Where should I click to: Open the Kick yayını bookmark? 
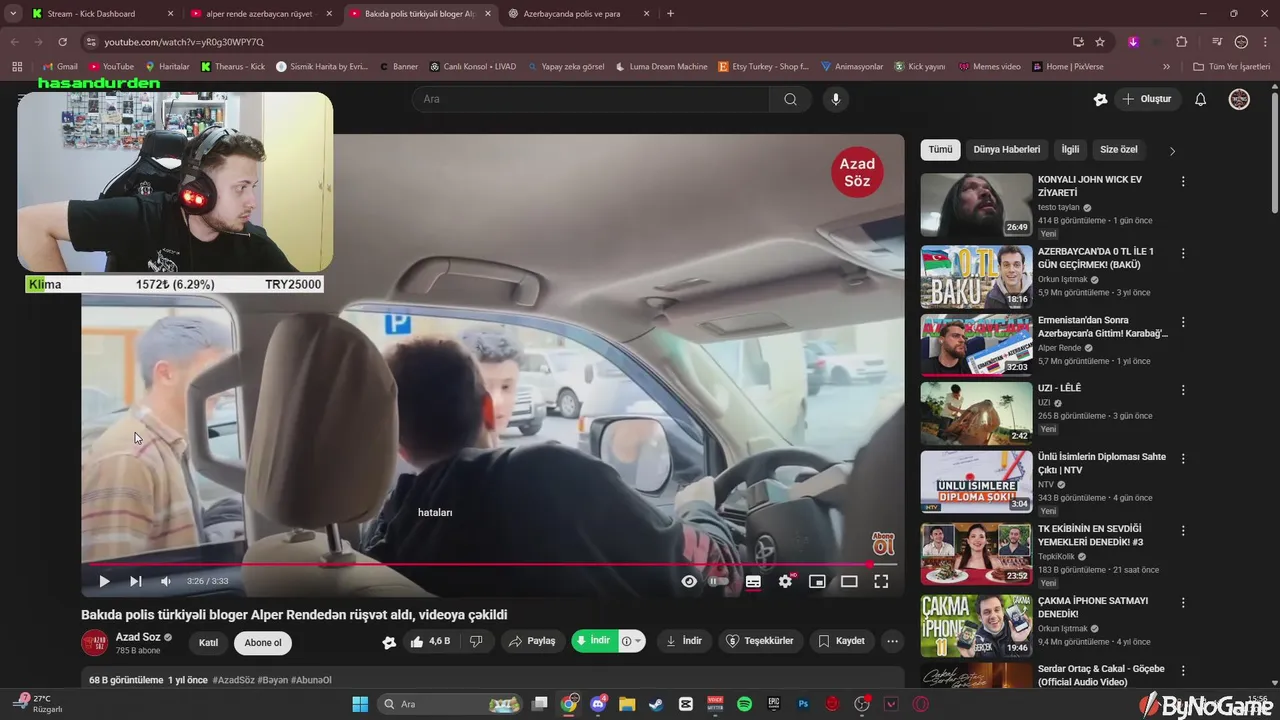[x=919, y=67]
